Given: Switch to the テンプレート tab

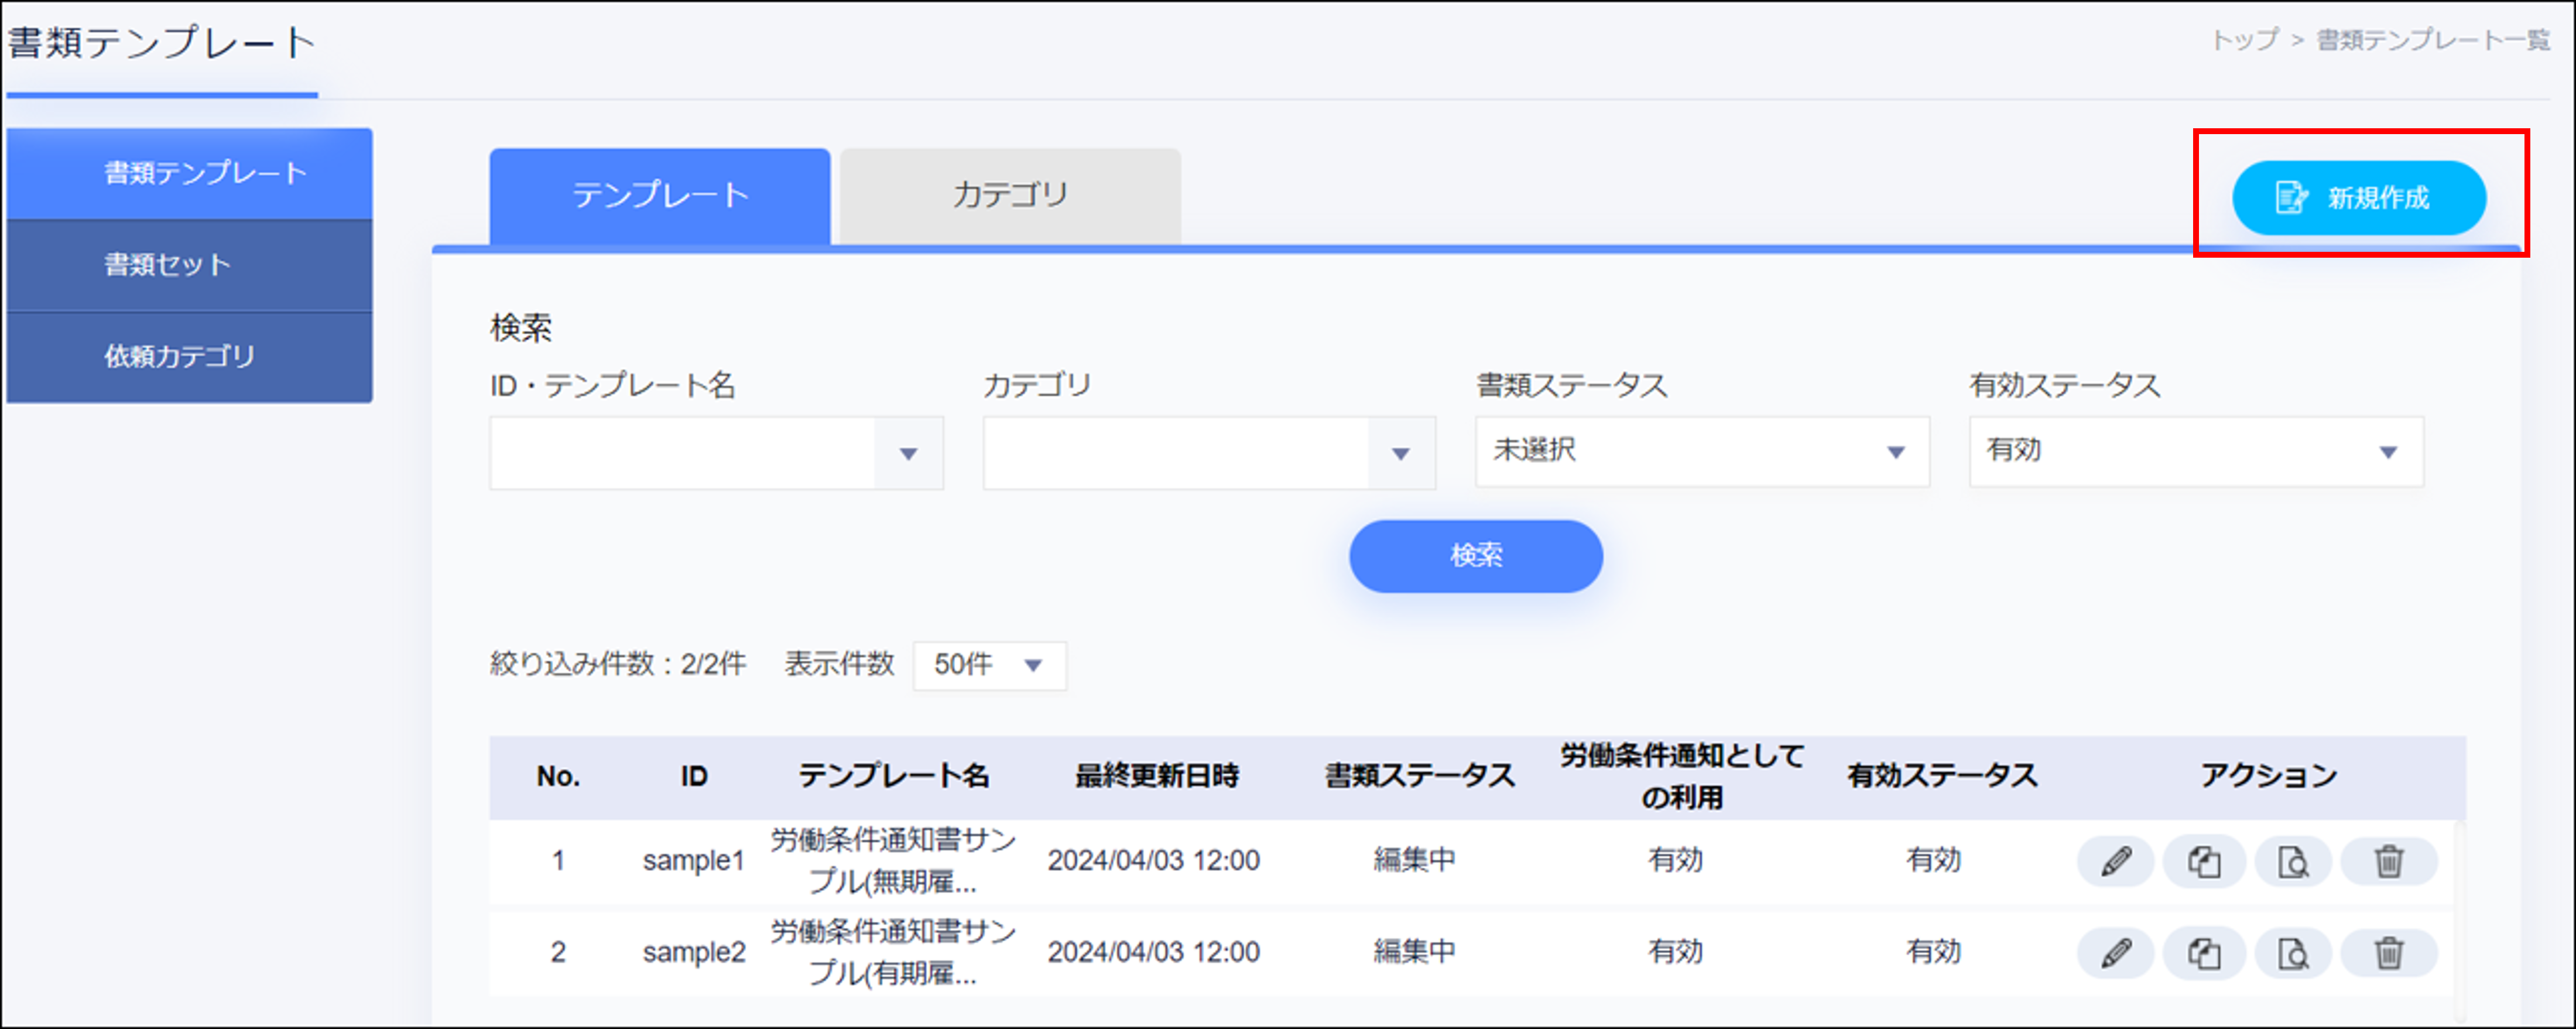Looking at the screenshot, I should [x=660, y=196].
